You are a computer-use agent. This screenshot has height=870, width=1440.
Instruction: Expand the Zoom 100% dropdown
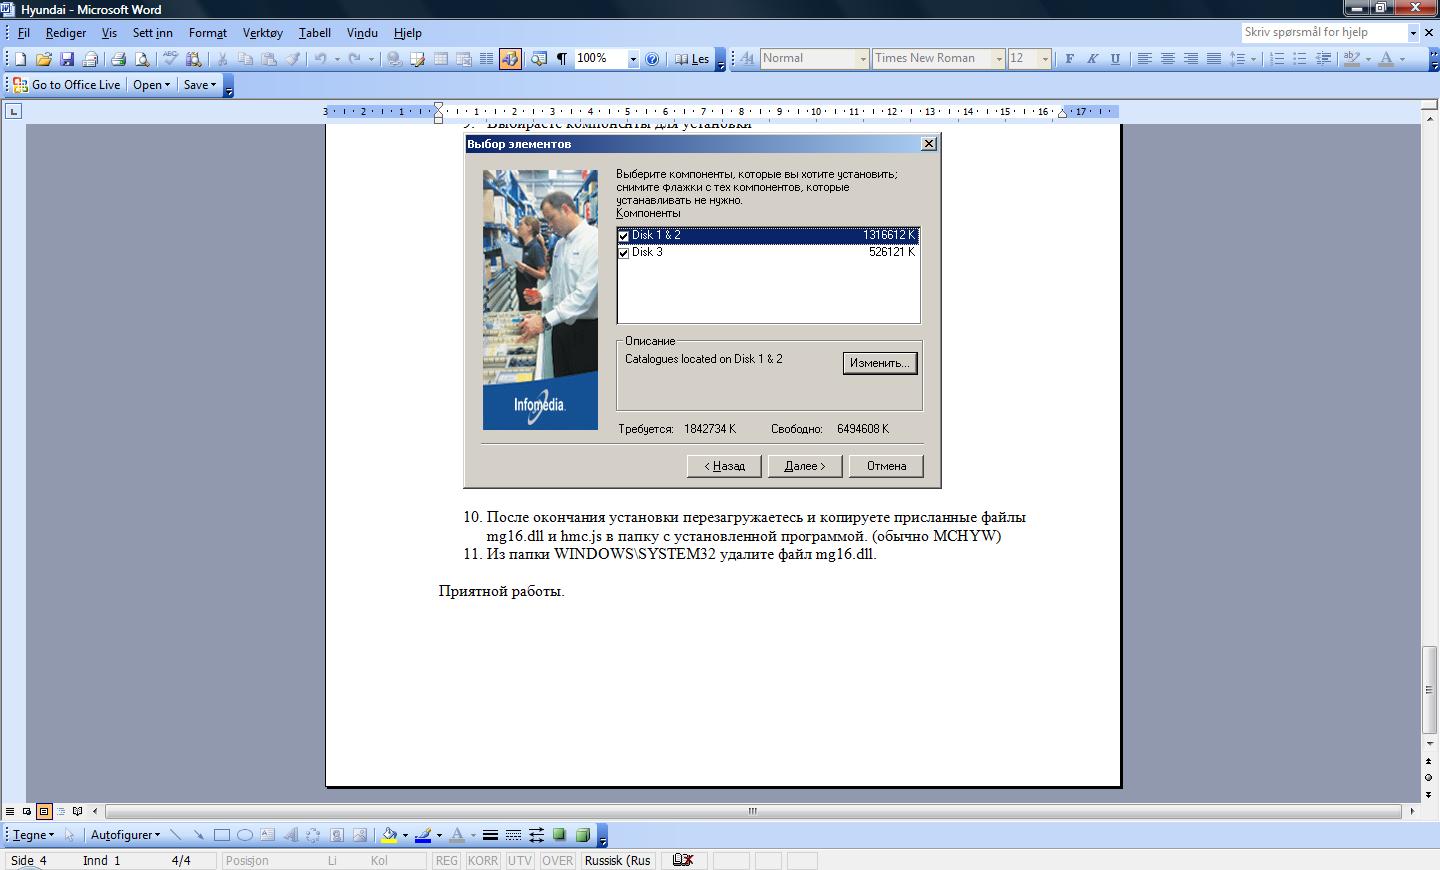[633, 59]
